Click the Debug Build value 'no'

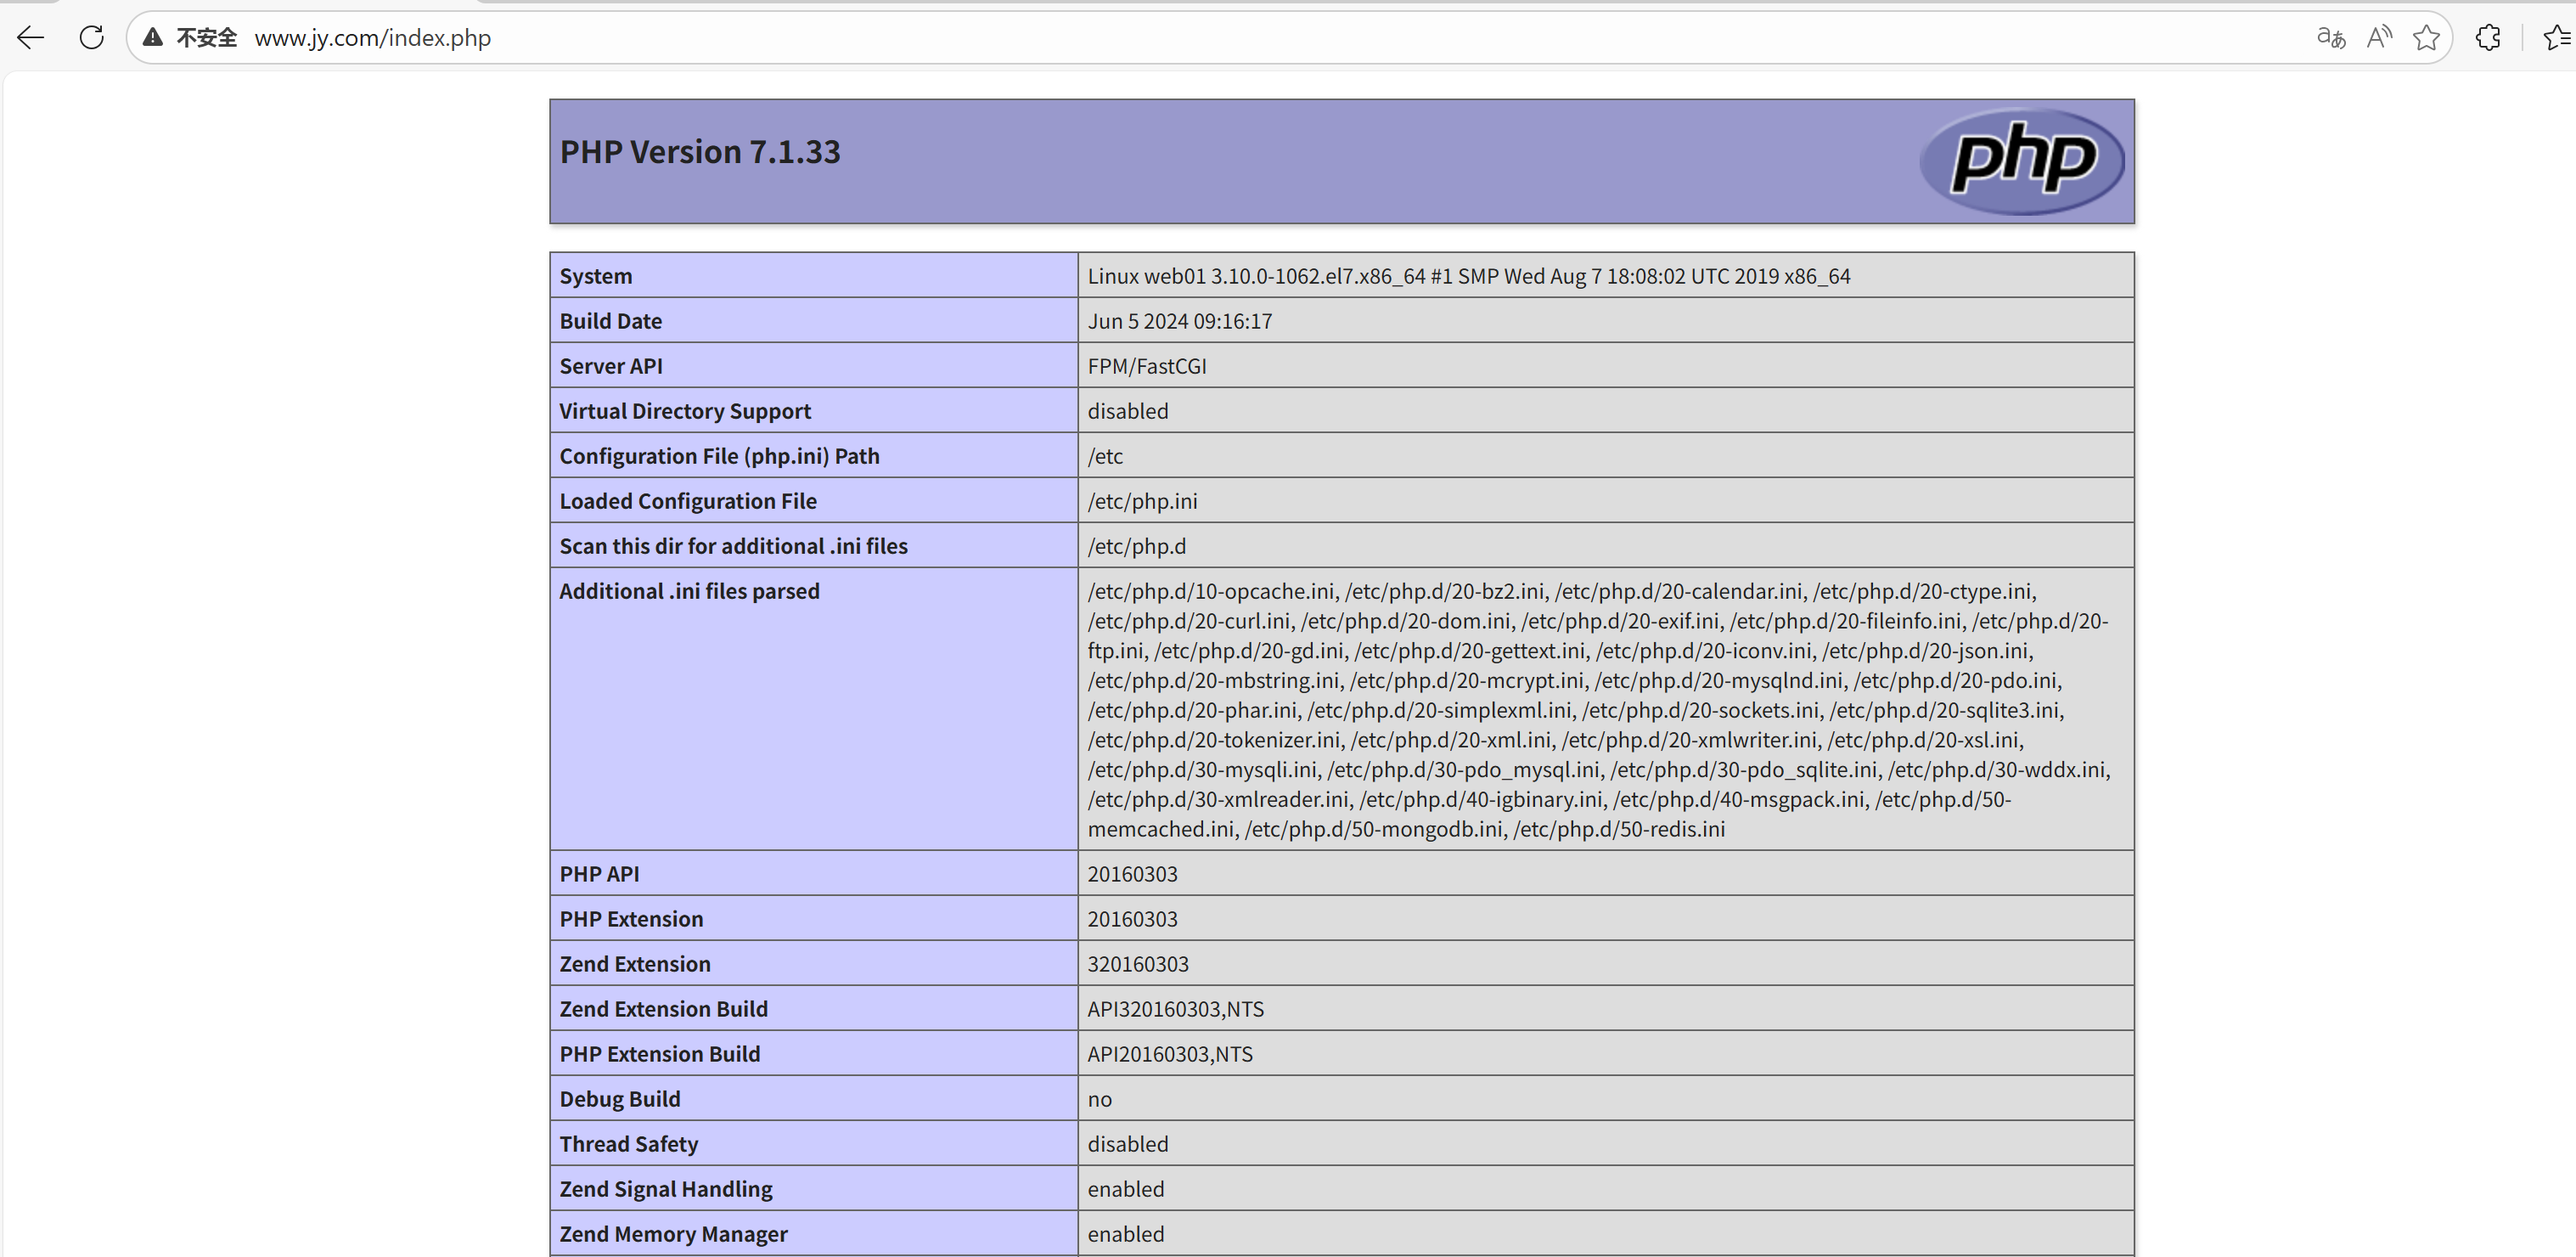click(x=1099, y=1099)
